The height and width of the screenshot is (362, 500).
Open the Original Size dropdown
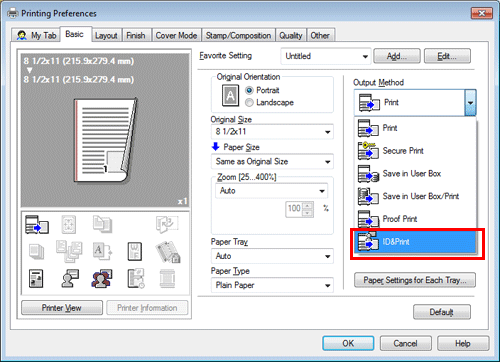(x=272, y=132)
